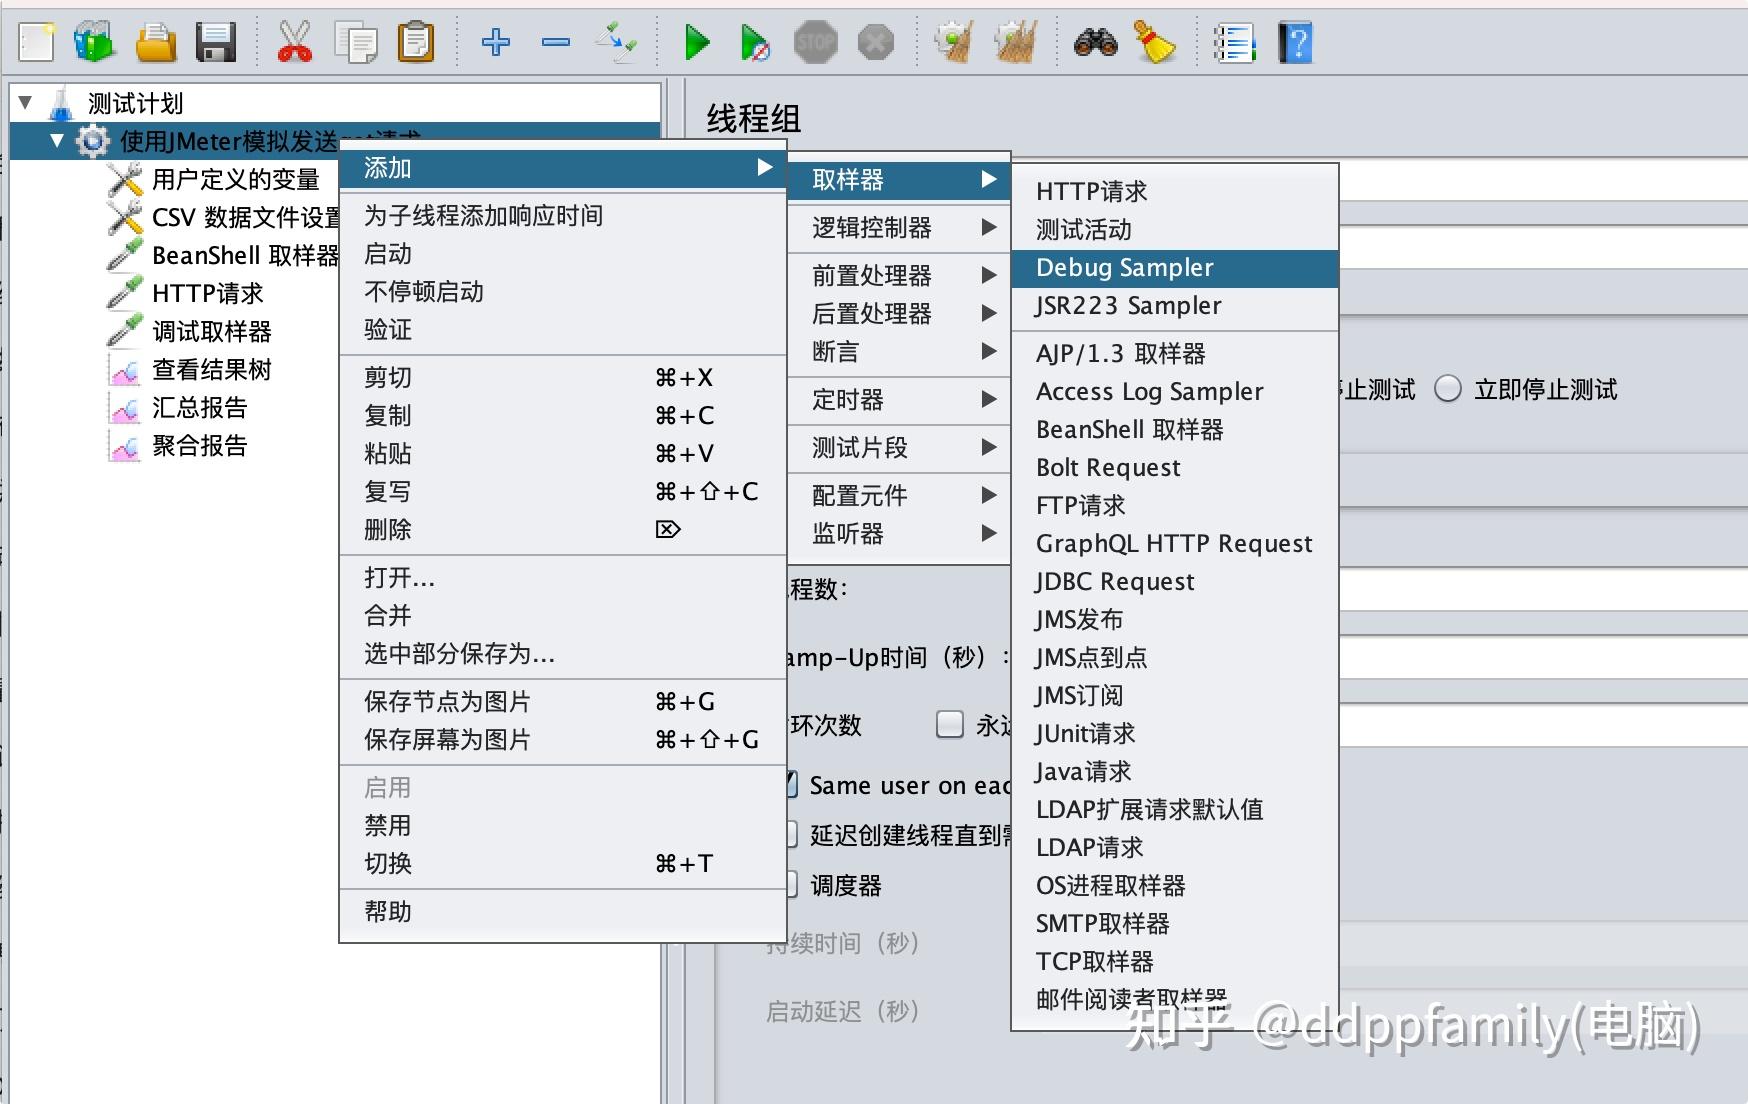The image size is (1748, 1104).
Task: Enable the Same user on each iteration checkbox
Action: pyautogui.click(x=793, y=784)
